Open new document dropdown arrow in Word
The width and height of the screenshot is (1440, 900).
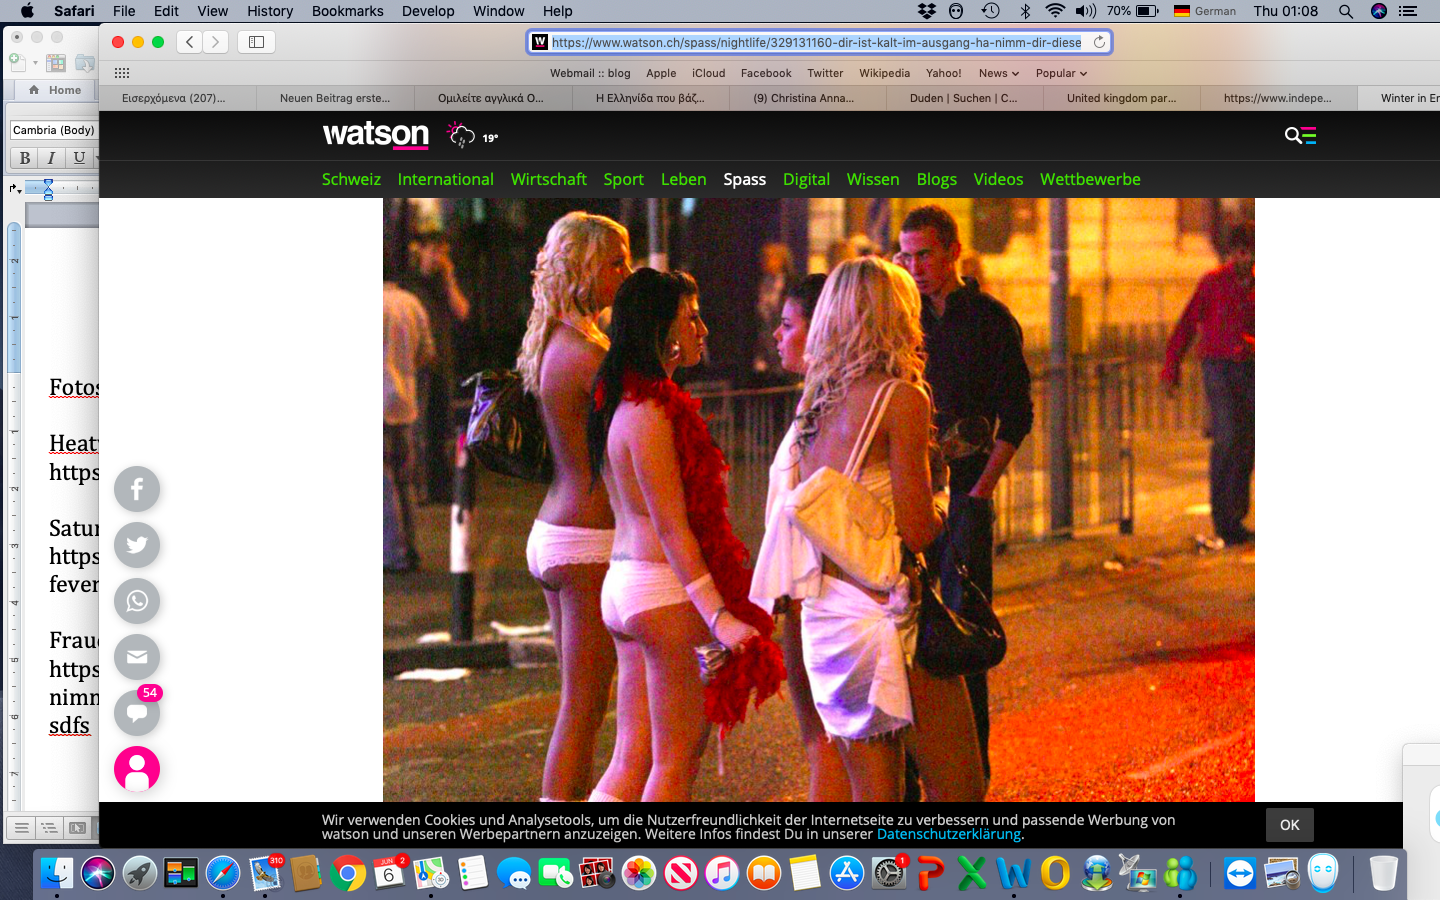tap(35, 63)
